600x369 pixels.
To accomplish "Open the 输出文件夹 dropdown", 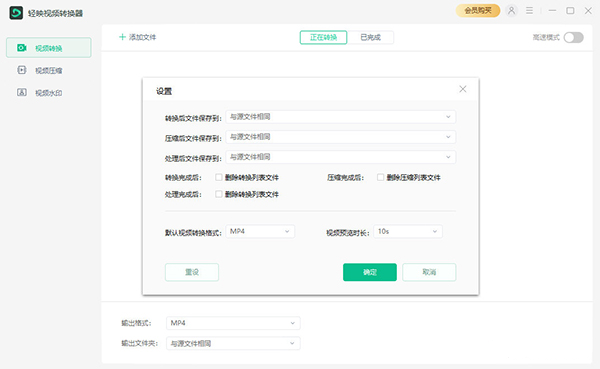I will (233, 343).
